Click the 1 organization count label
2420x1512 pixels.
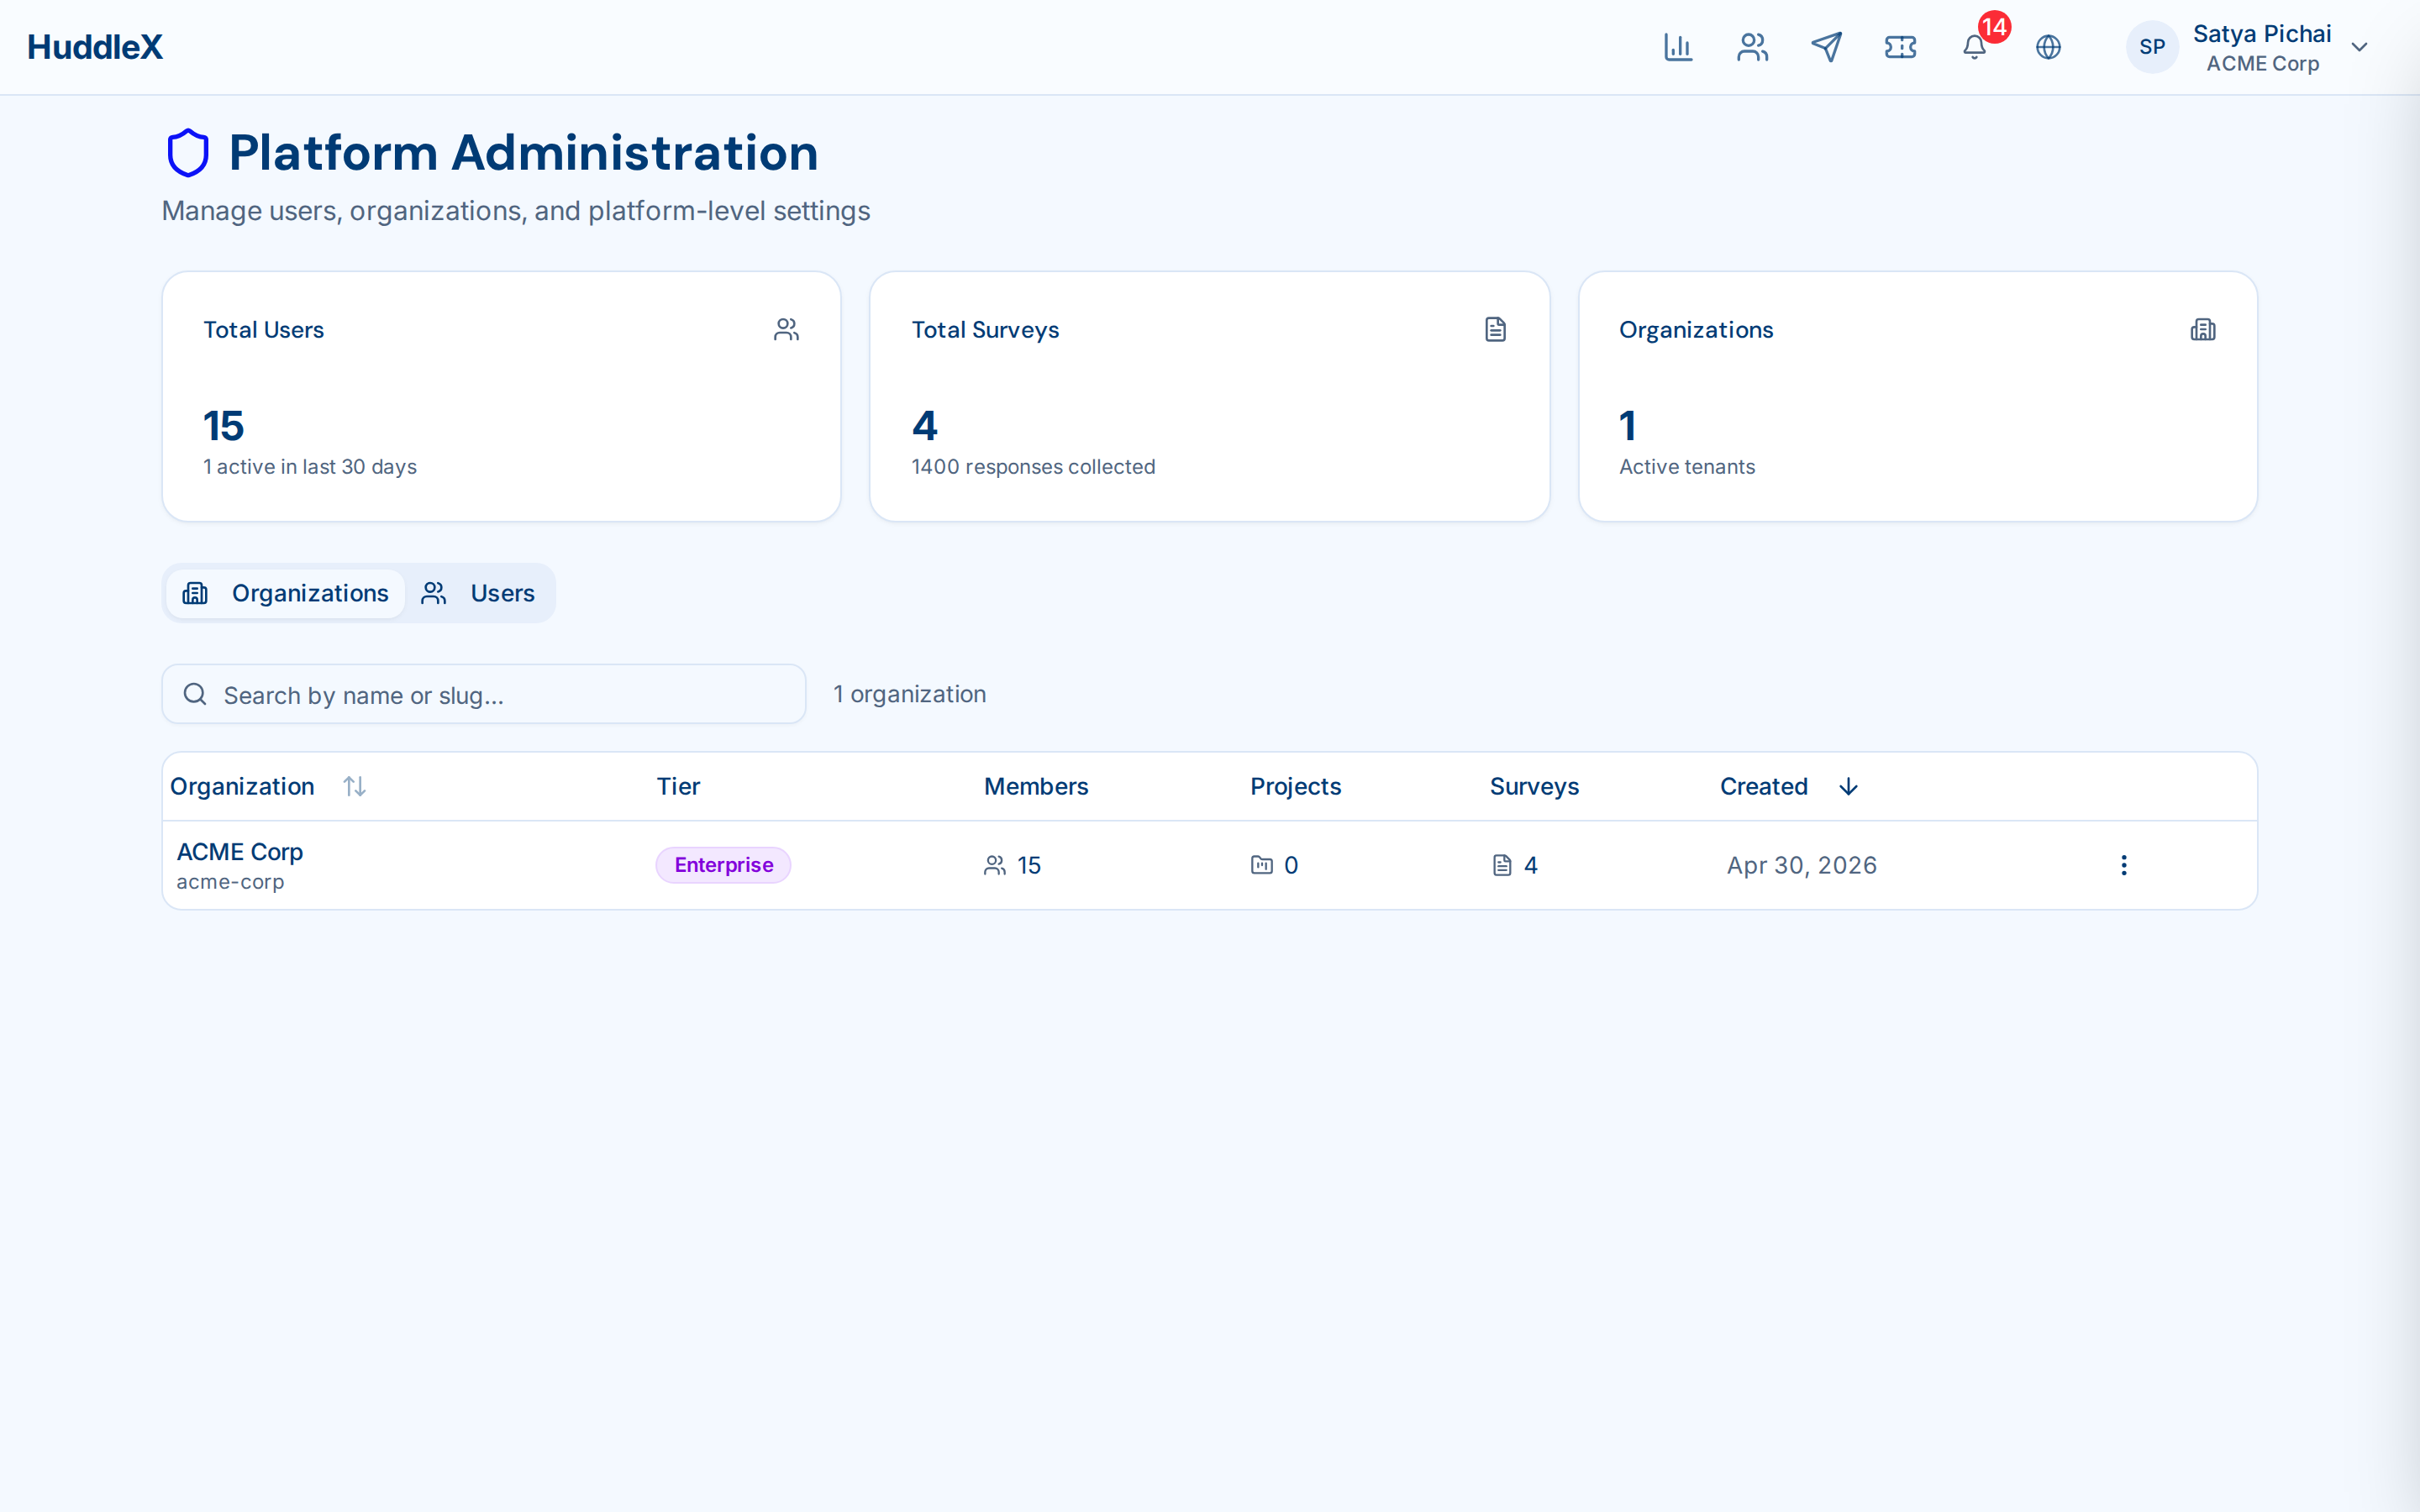coord(910,694)
